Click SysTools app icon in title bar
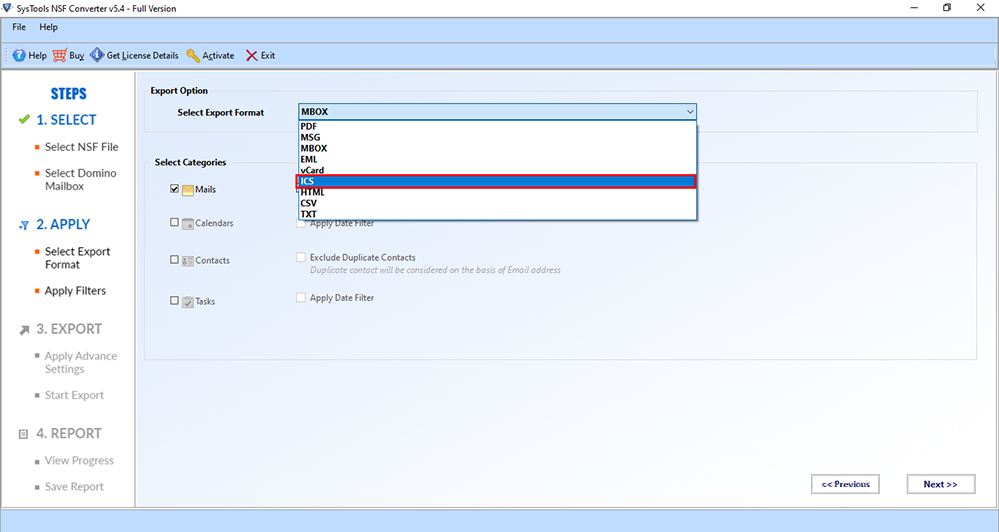The height and width of the screenshot is (532, 999). tap(8, 8)
